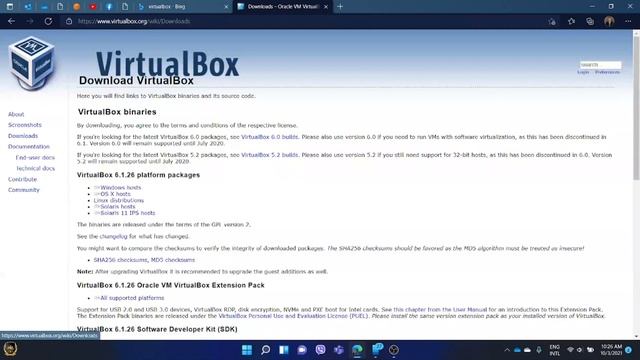Viewport: 640px width, 360px height.
Task: Click the OneDrive cloud tray icon
Action: click(x=517, y=350)
